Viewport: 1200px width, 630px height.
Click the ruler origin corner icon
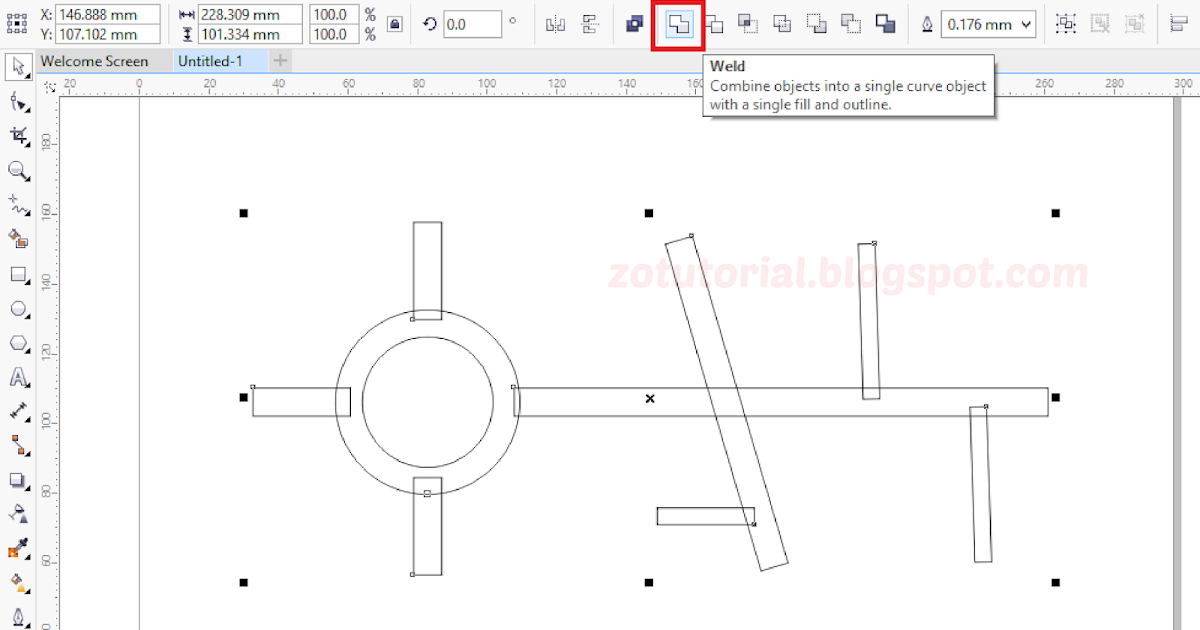pyautogui.click(x=50, y=88)
